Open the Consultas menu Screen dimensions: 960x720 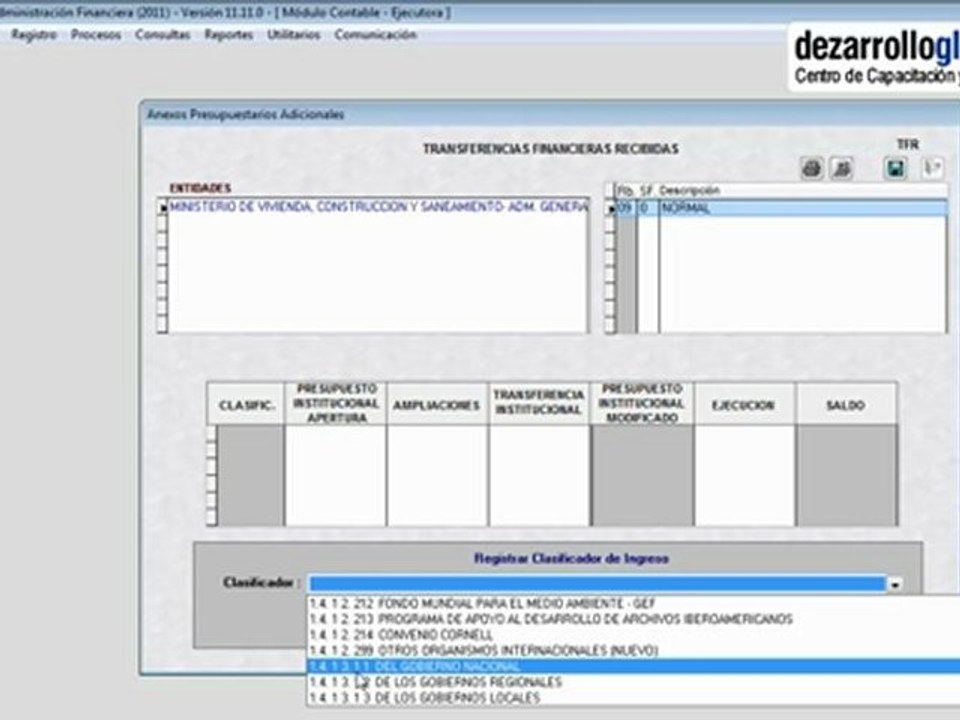tap(163, 35)
